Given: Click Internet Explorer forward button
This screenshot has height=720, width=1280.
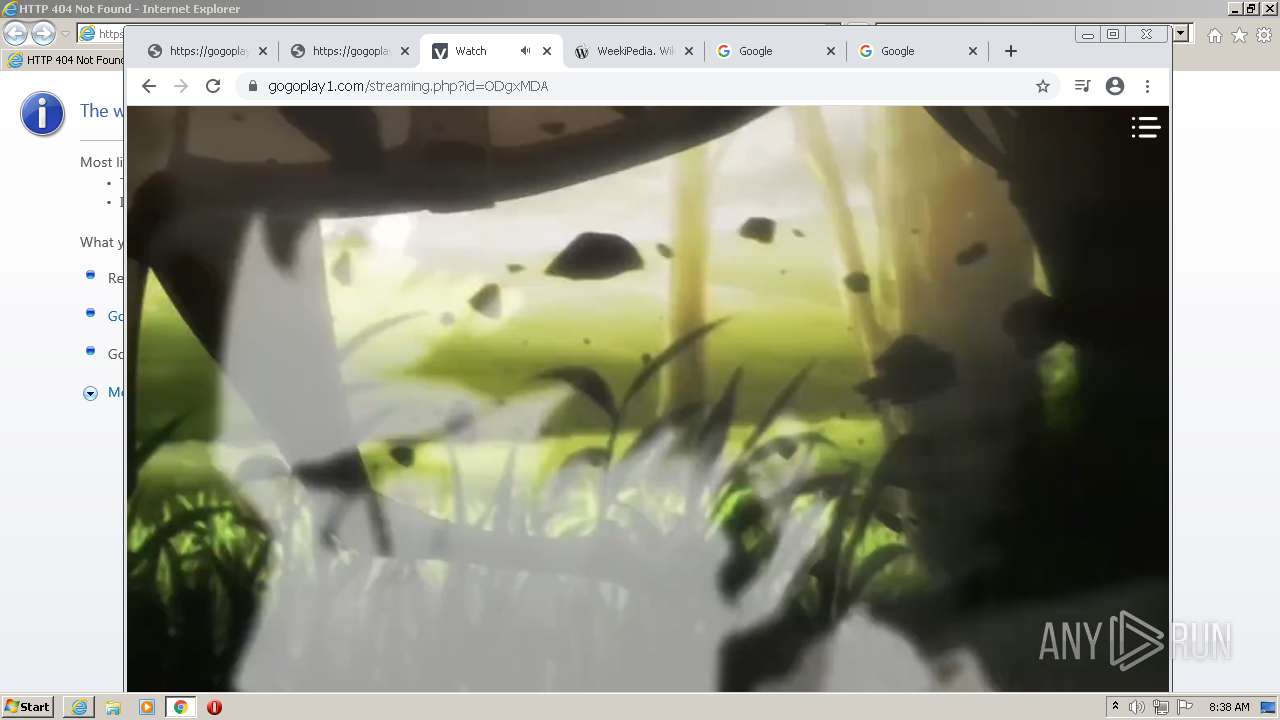Looking at the screenshot, I should [43, 34].
